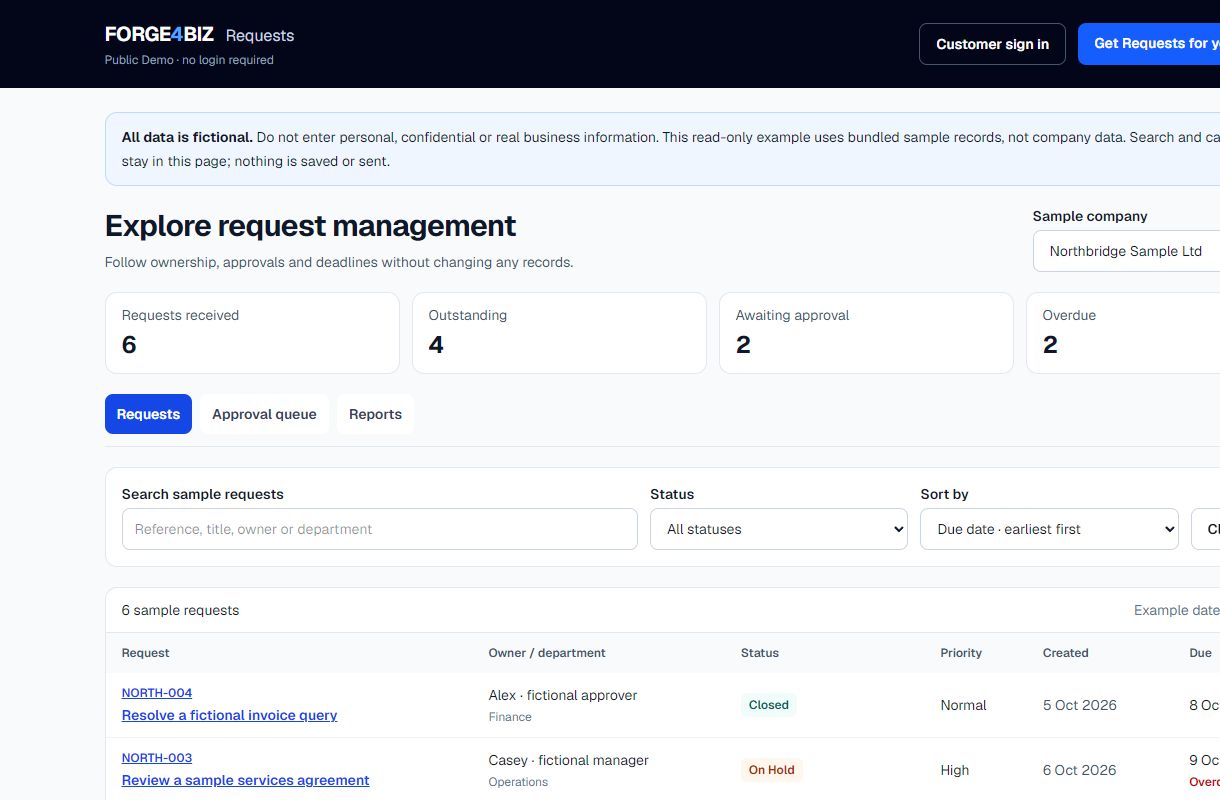
Task: Click the On Hold status badge
Action: [772, 770]
